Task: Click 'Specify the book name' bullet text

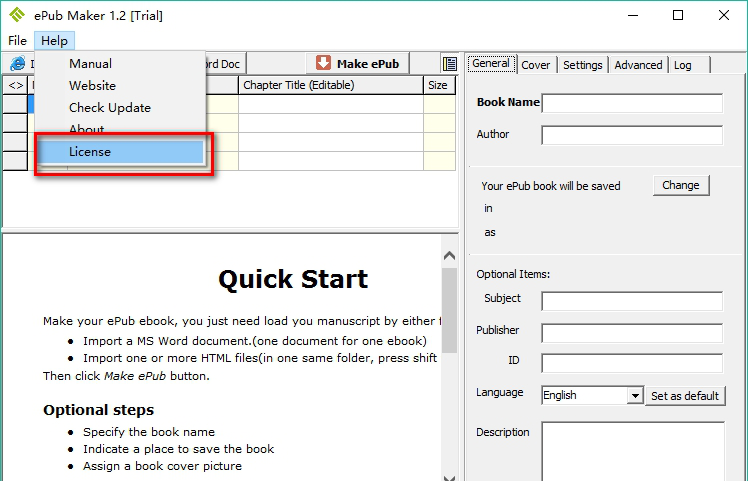Action: (149, 432)
